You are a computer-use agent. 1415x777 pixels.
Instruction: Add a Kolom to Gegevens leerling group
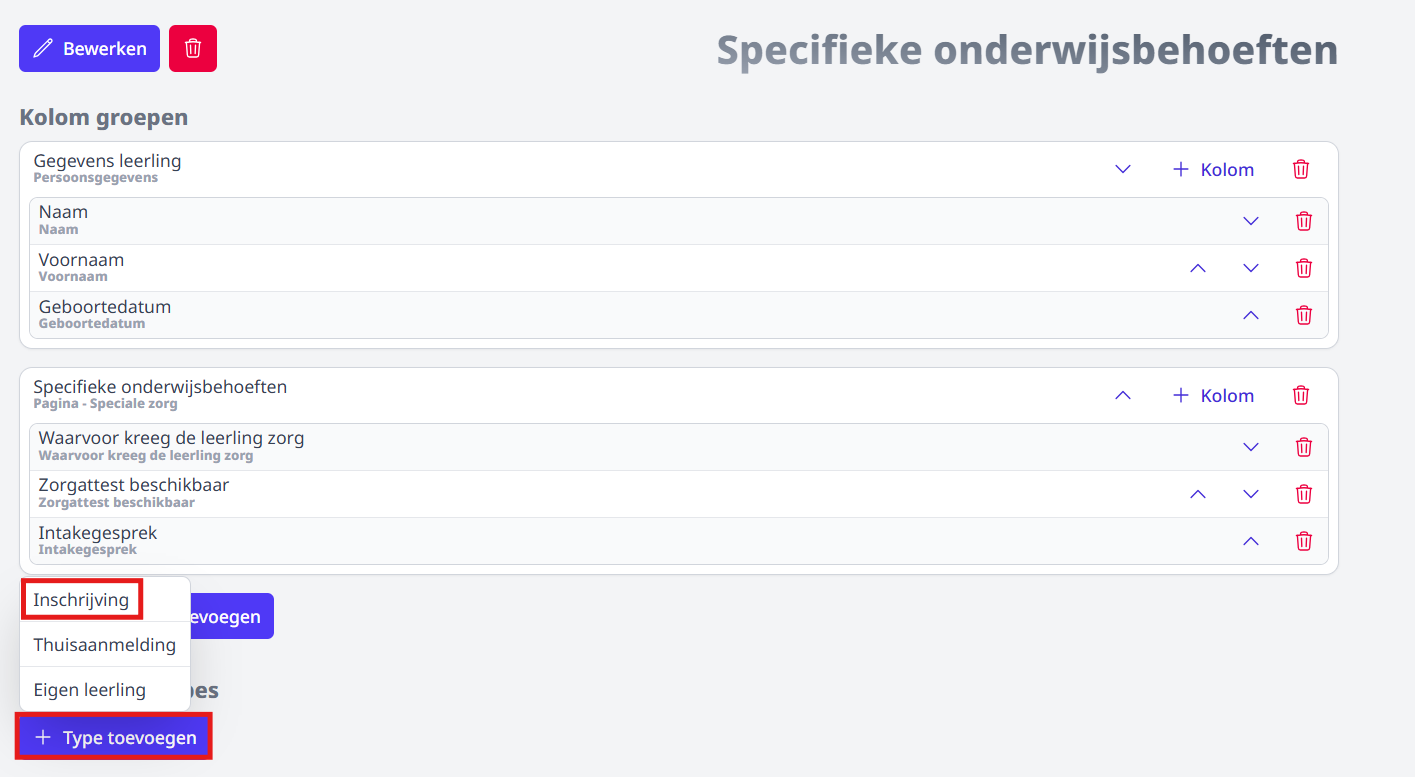tap(1213, 169)
